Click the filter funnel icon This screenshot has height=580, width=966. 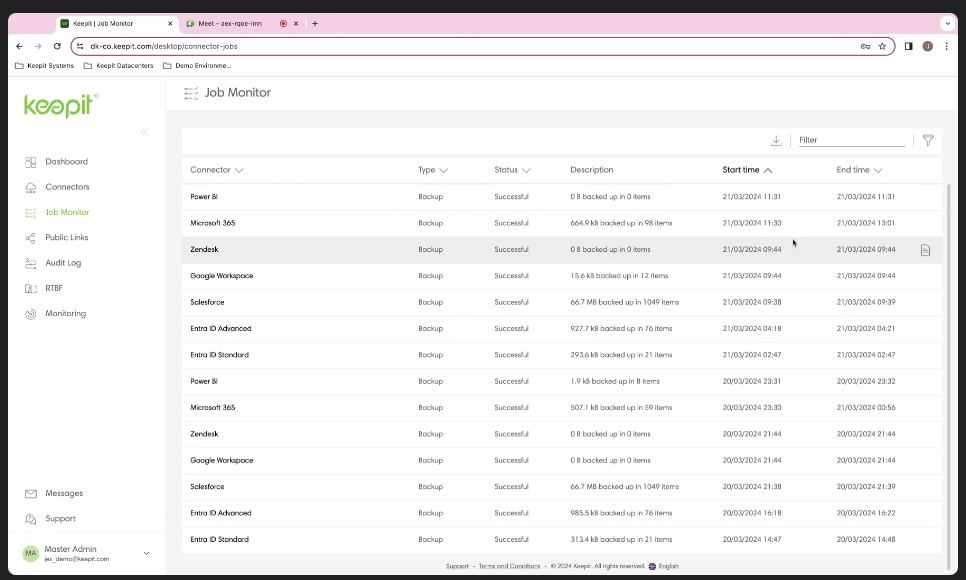tap(928, 141)
